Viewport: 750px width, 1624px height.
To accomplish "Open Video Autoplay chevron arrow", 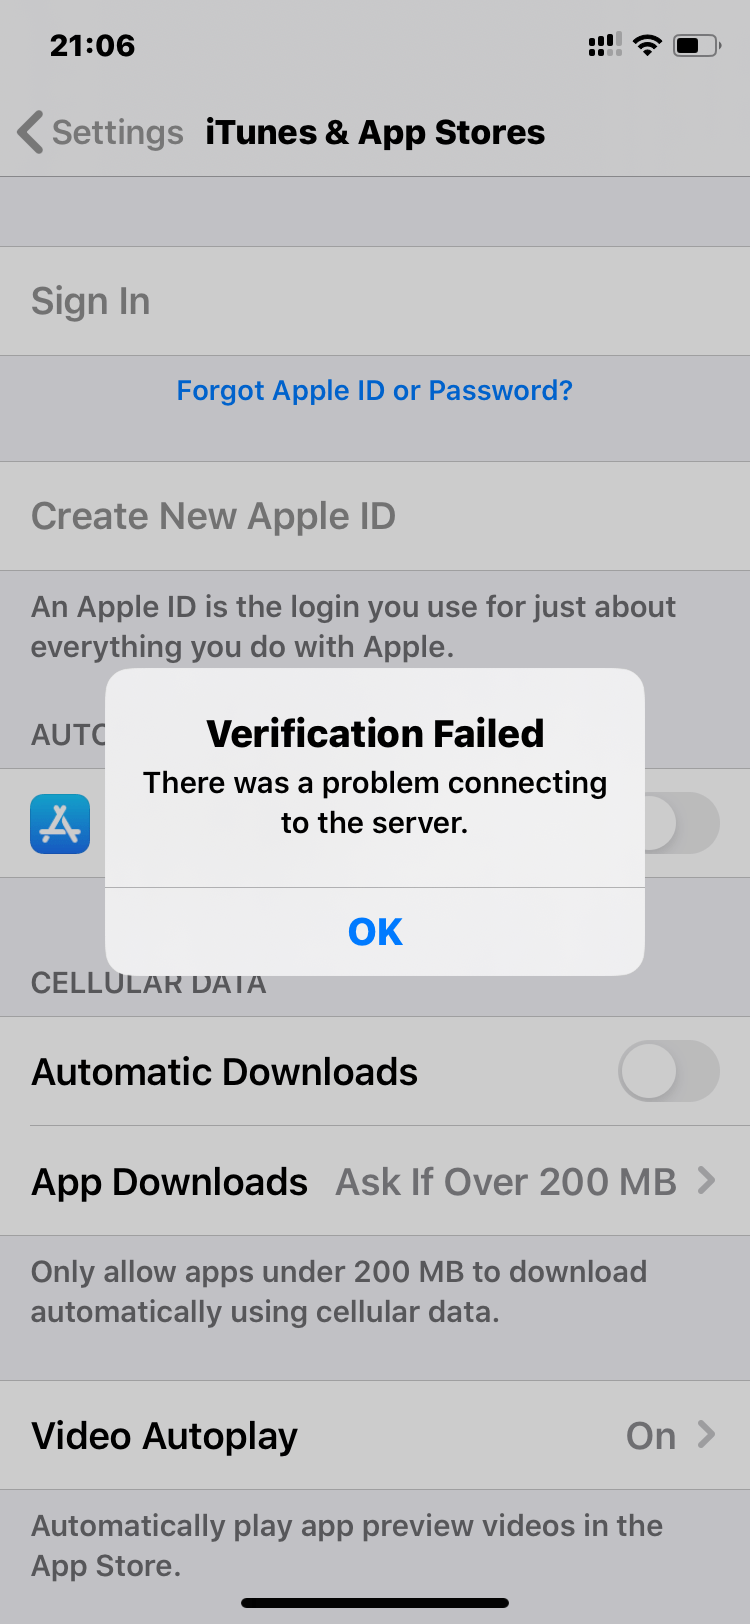I will 707,1435.
